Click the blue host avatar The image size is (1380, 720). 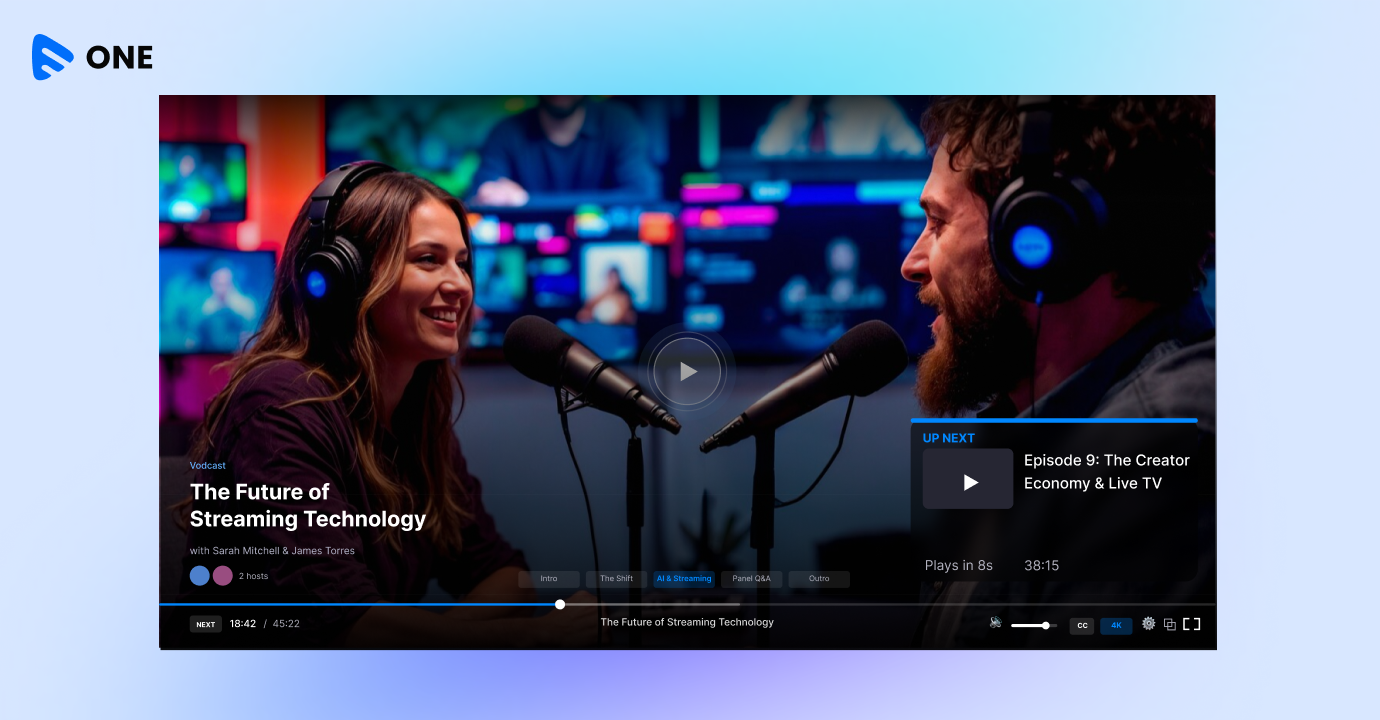coord(200,576)
